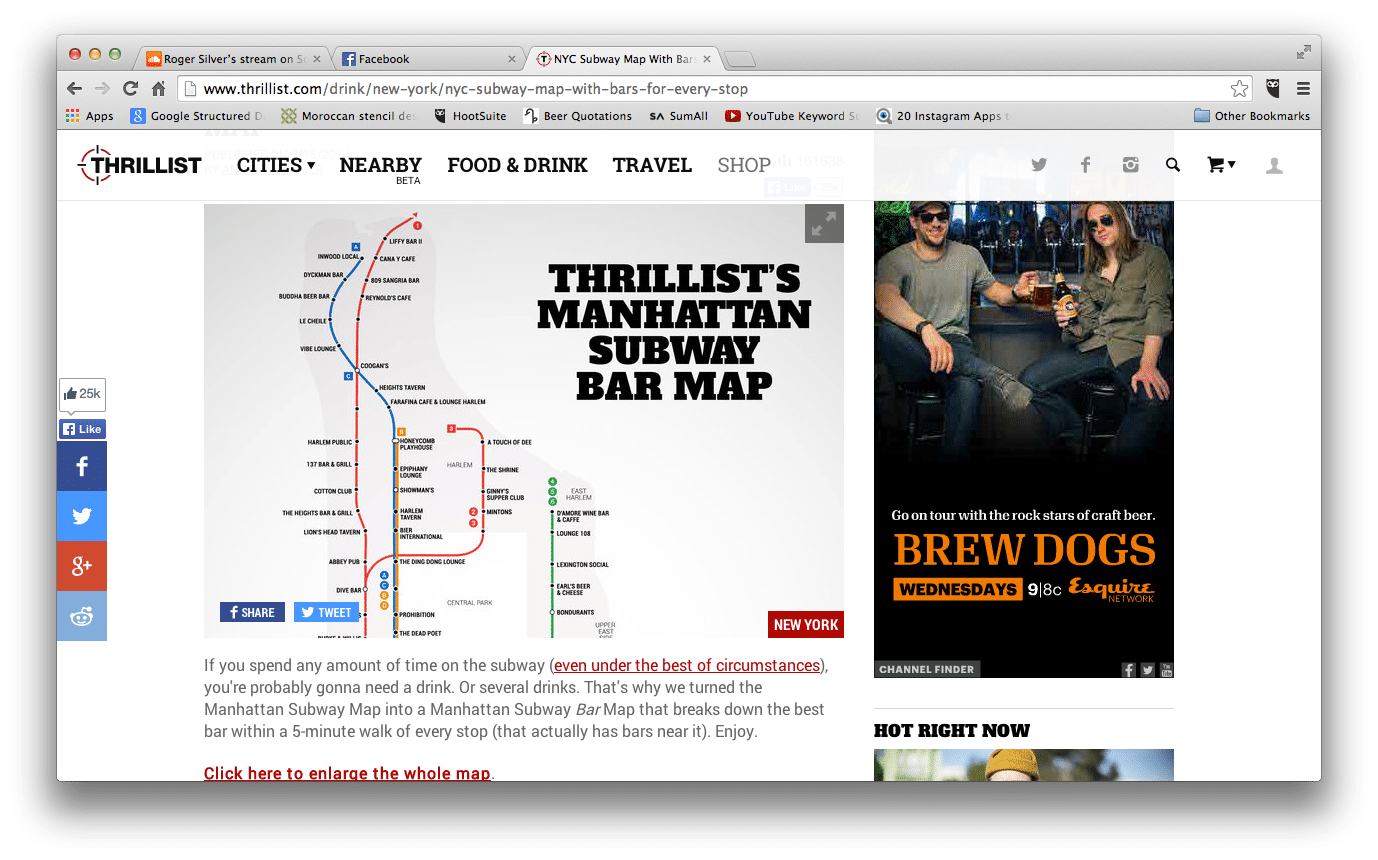This screenshot has width=1378, height=860.
Task: Click the Twitter icon in Brew Dogs ad
Action: click(1147, 670)
